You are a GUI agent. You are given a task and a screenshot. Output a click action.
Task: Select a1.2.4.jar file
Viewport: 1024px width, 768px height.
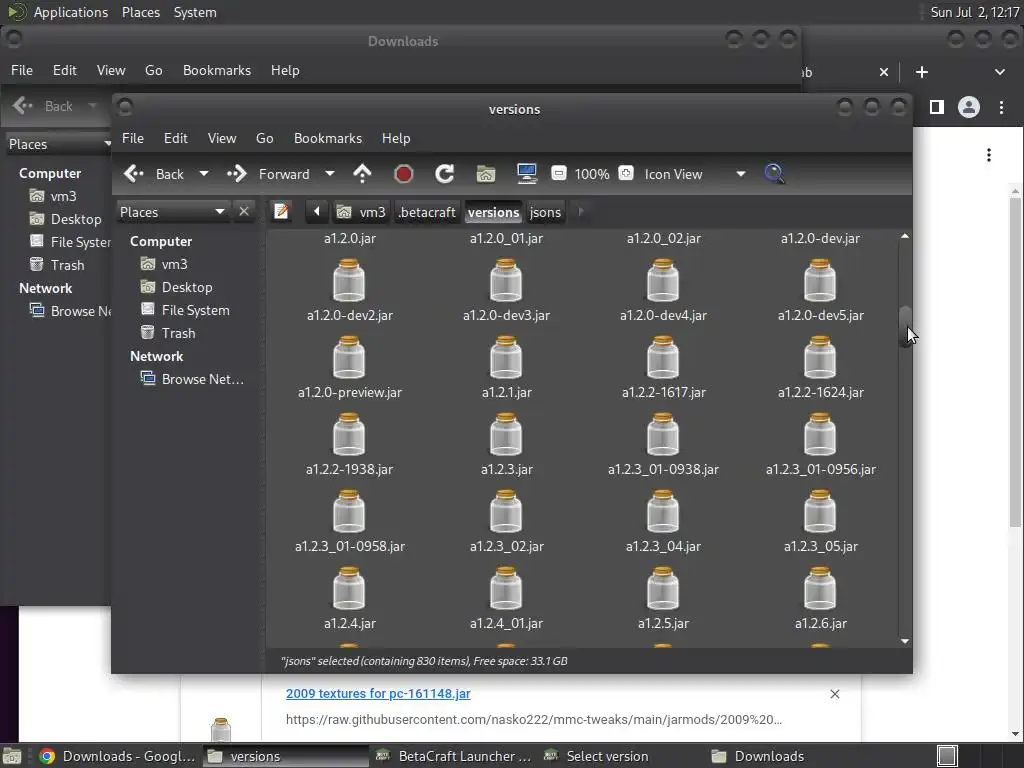[x=349, y=599]
